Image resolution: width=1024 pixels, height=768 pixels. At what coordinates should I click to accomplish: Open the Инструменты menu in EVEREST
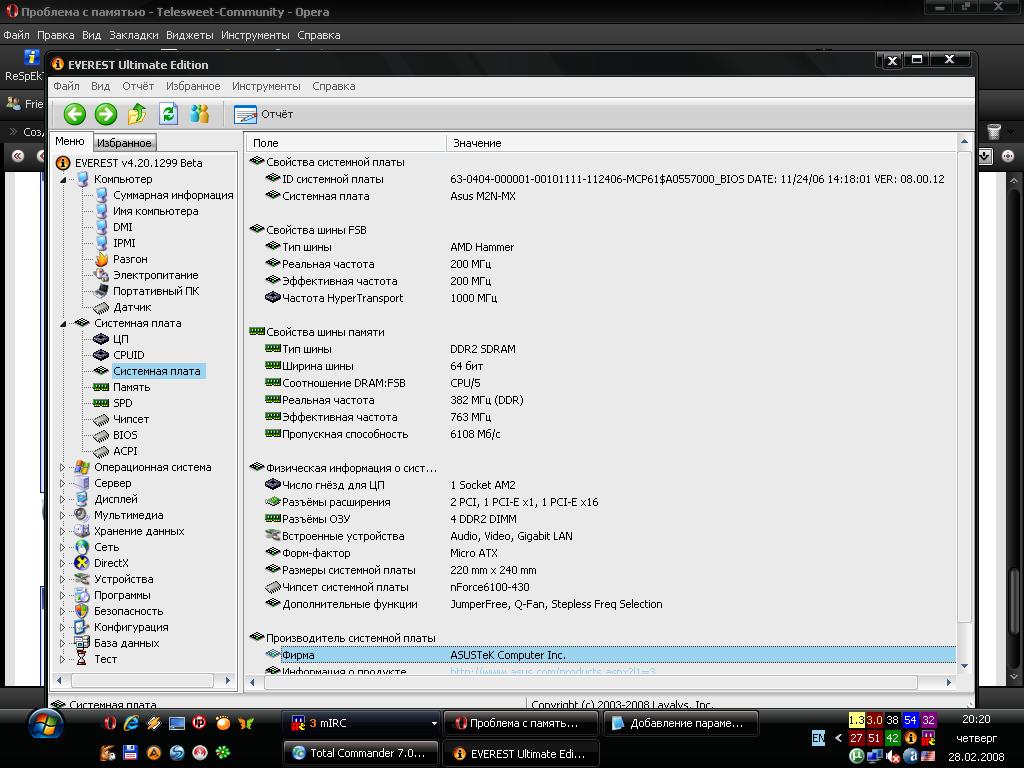[x=266, y=86]
